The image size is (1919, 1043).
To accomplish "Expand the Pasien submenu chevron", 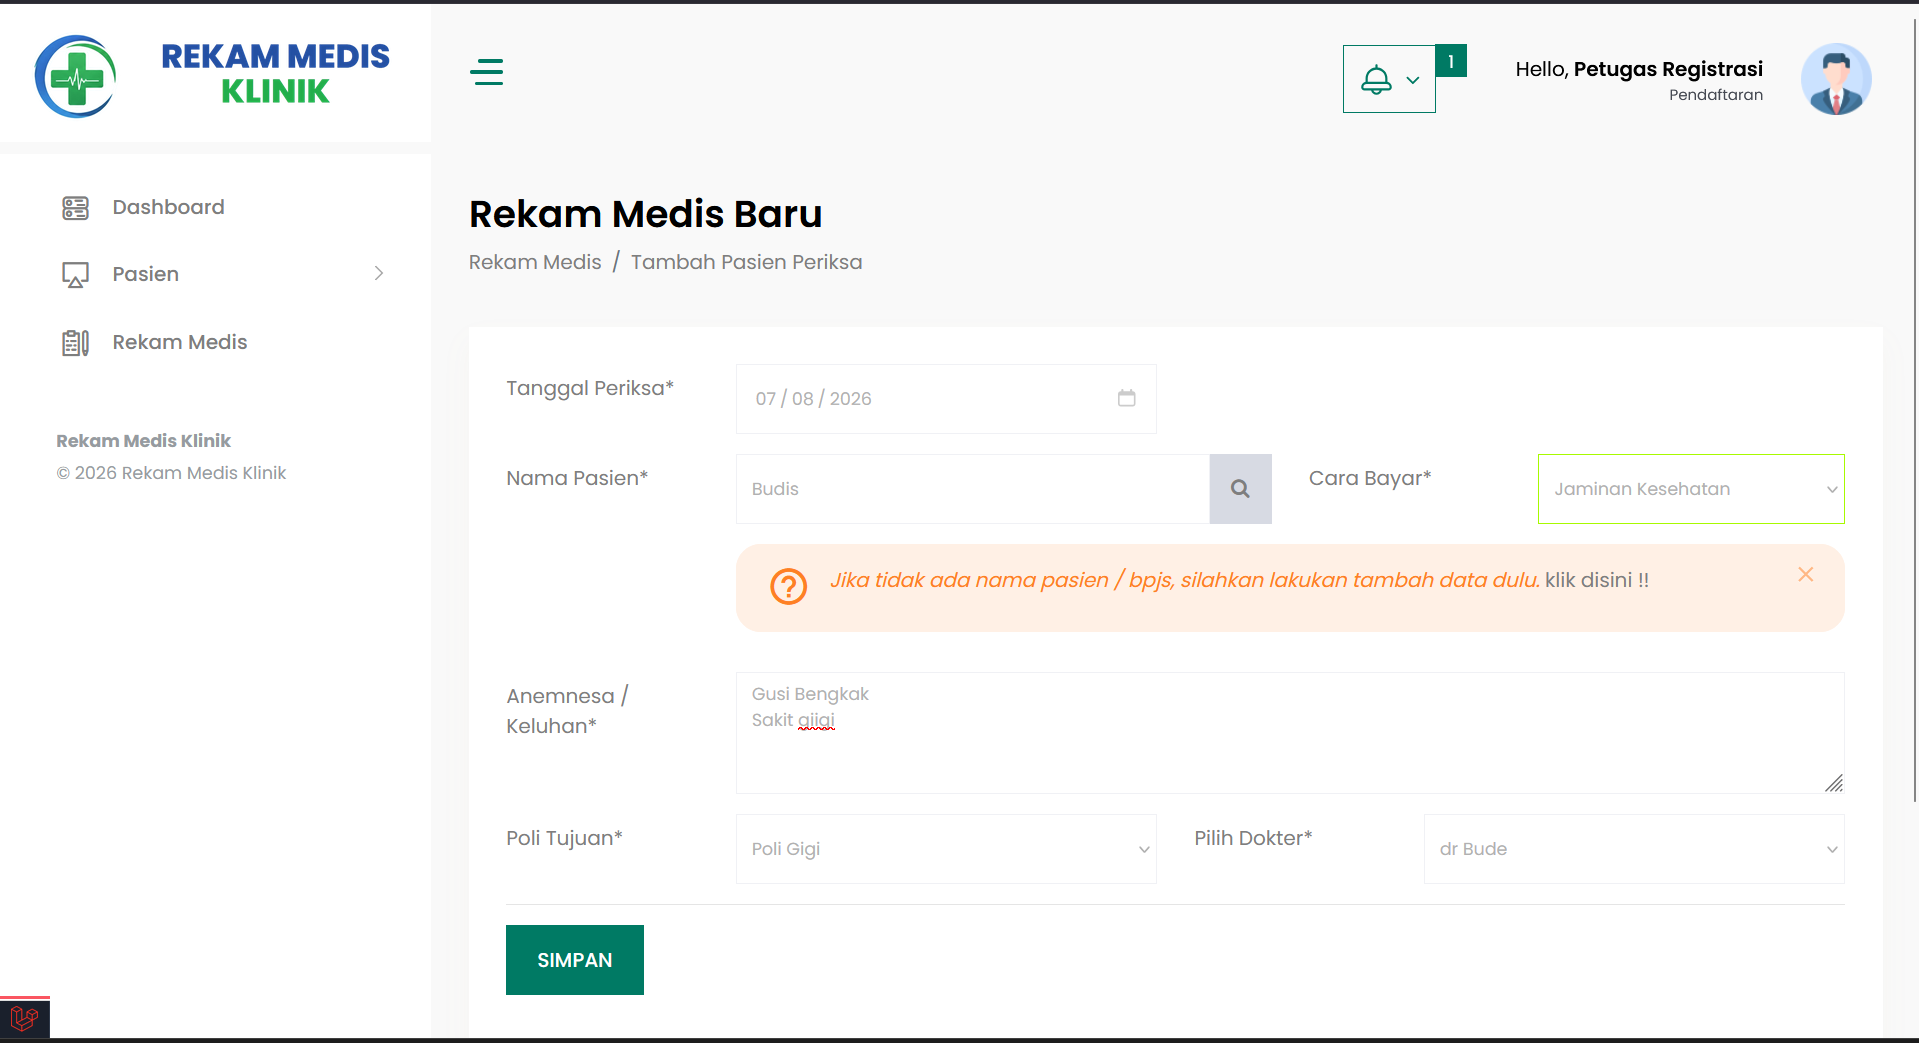I will [x=379, y=273].
